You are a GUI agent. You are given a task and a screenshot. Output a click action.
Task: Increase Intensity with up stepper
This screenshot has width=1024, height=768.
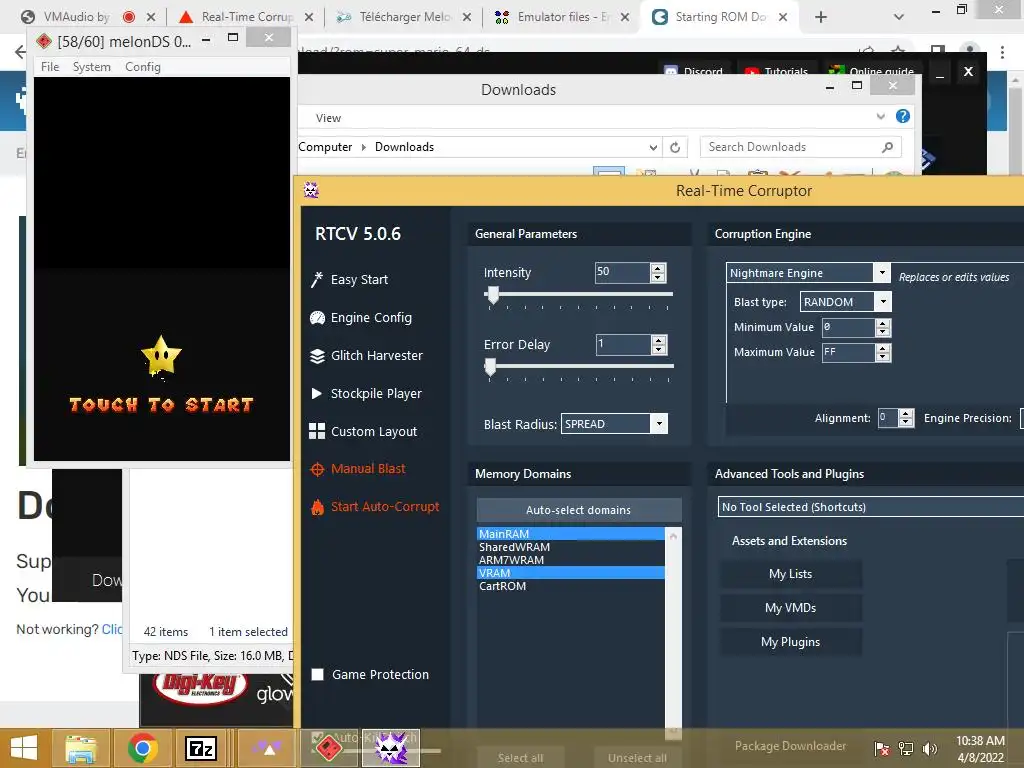658,268
